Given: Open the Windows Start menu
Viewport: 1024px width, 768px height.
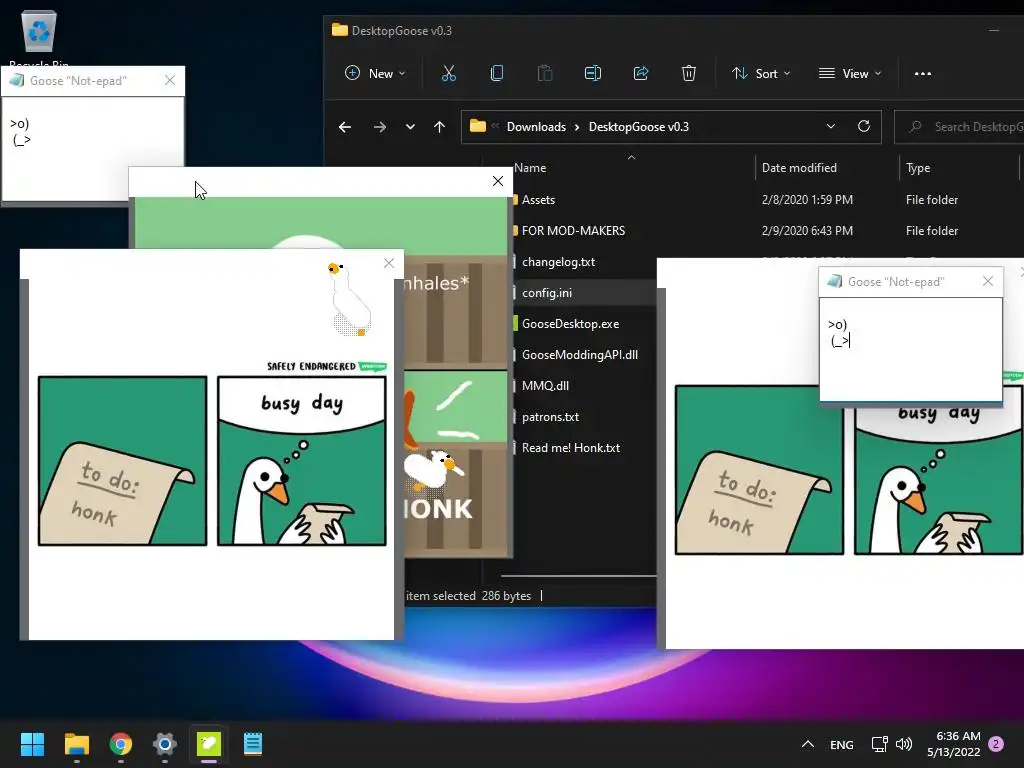Looking at the screenshot, I should coord(32,744).
